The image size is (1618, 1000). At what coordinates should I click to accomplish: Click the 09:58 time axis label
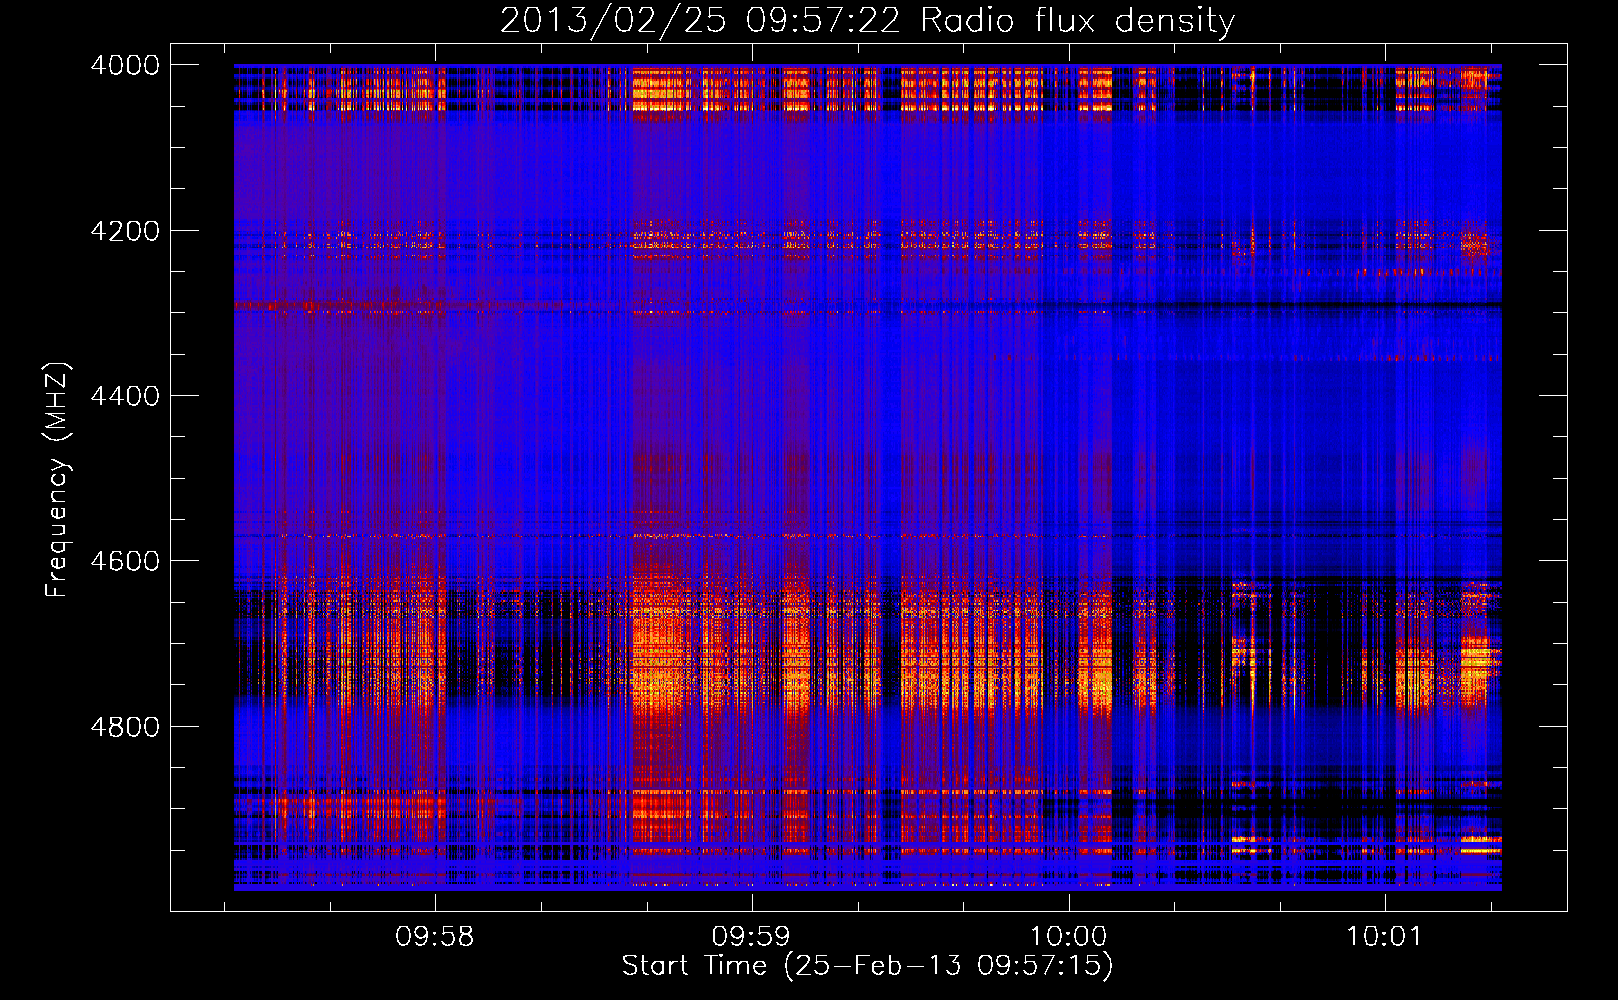tap(434, 937)
